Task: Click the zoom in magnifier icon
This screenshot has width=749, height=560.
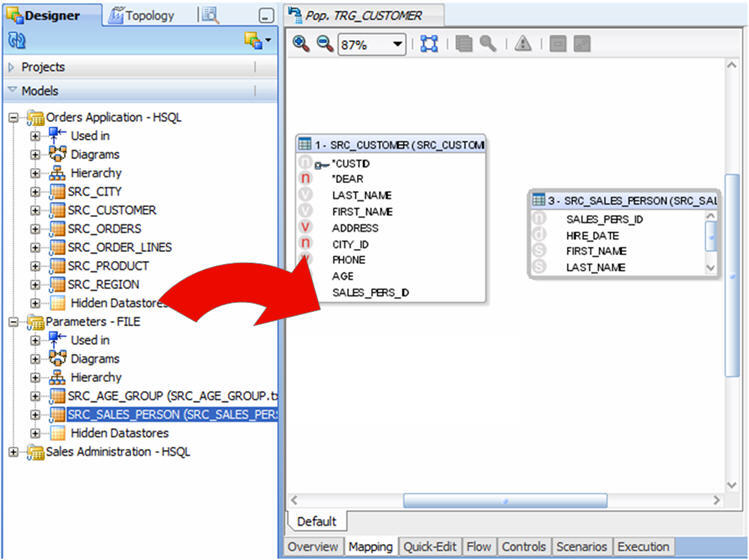Action: 301,44
